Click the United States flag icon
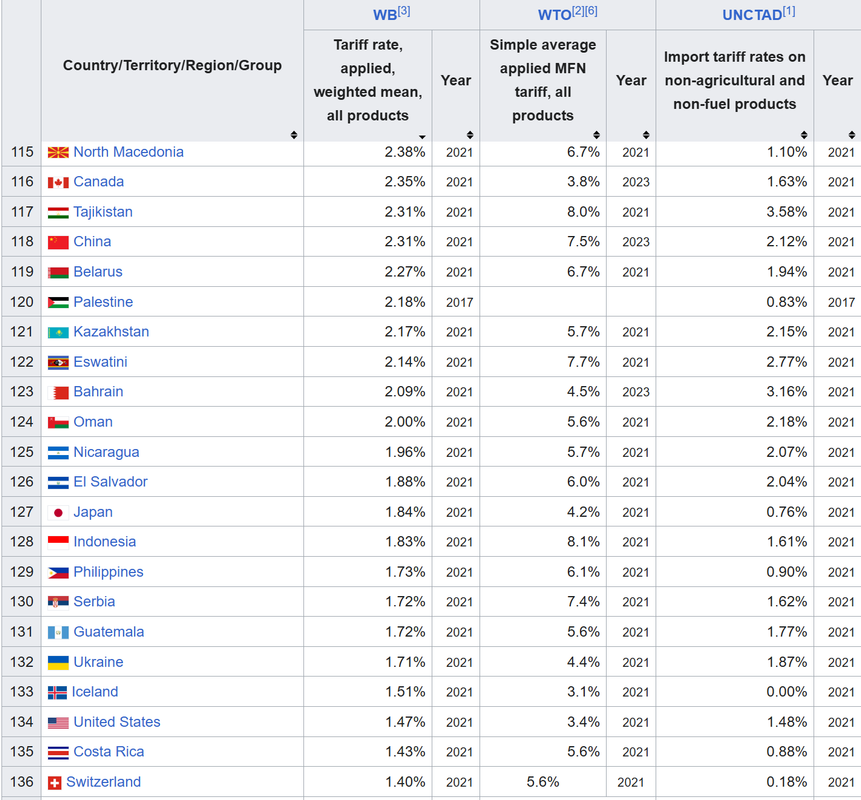 tap(58, 723)
